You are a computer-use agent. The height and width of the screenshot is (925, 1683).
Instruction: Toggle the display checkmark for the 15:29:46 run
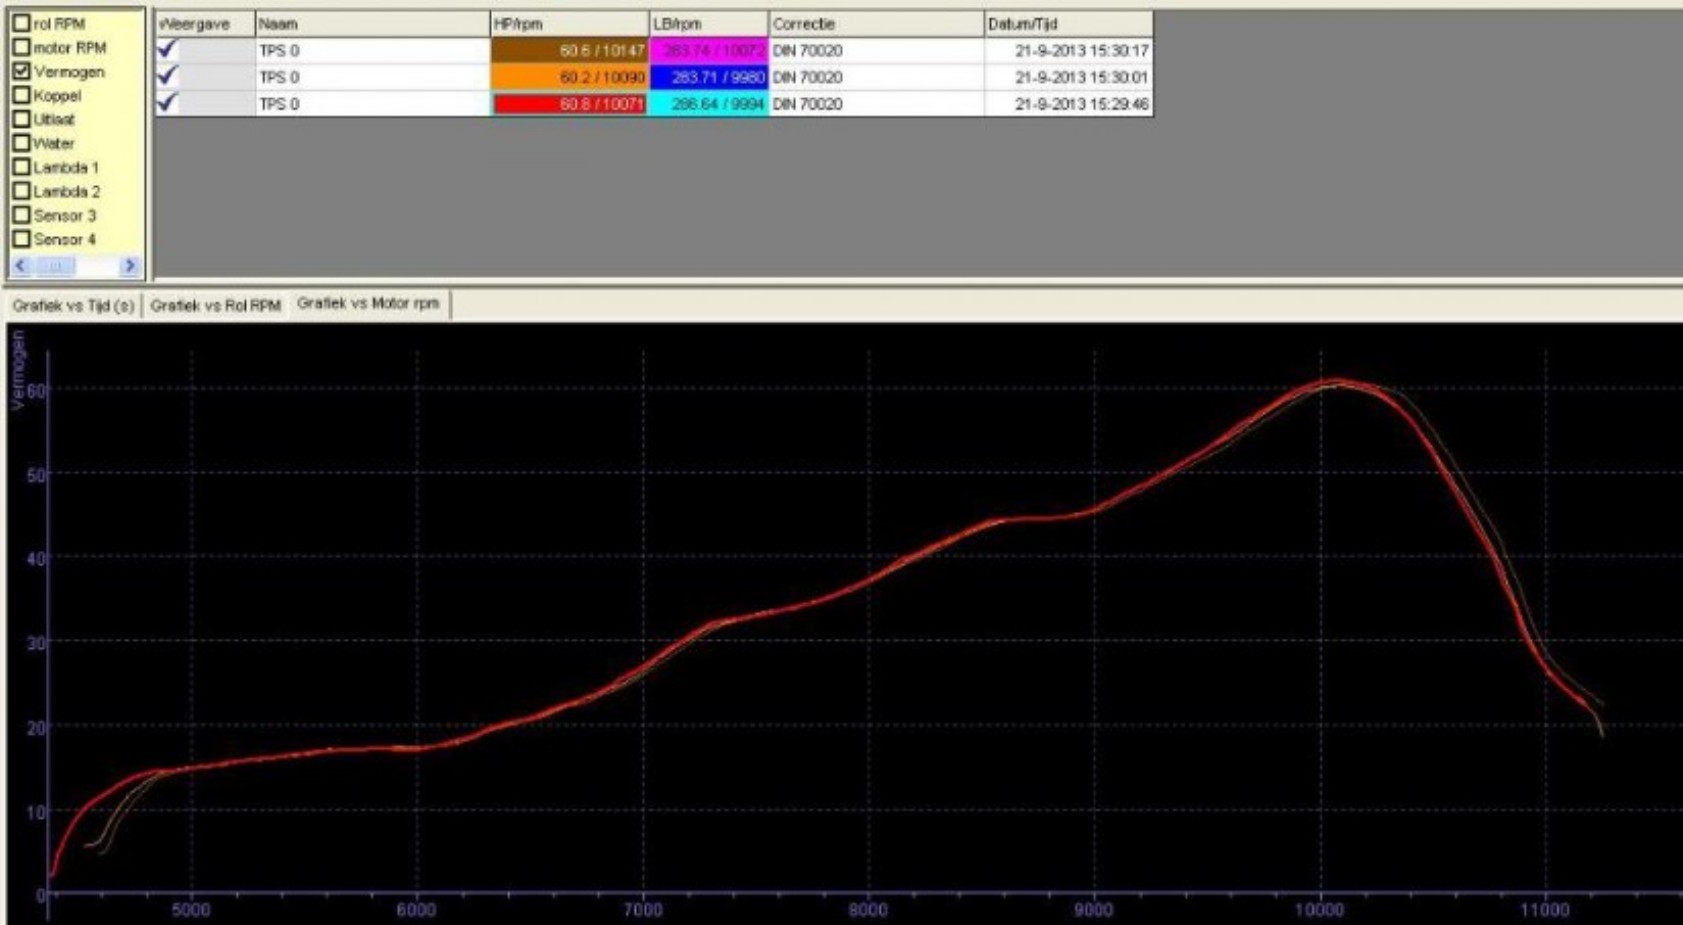click(167, 102)
